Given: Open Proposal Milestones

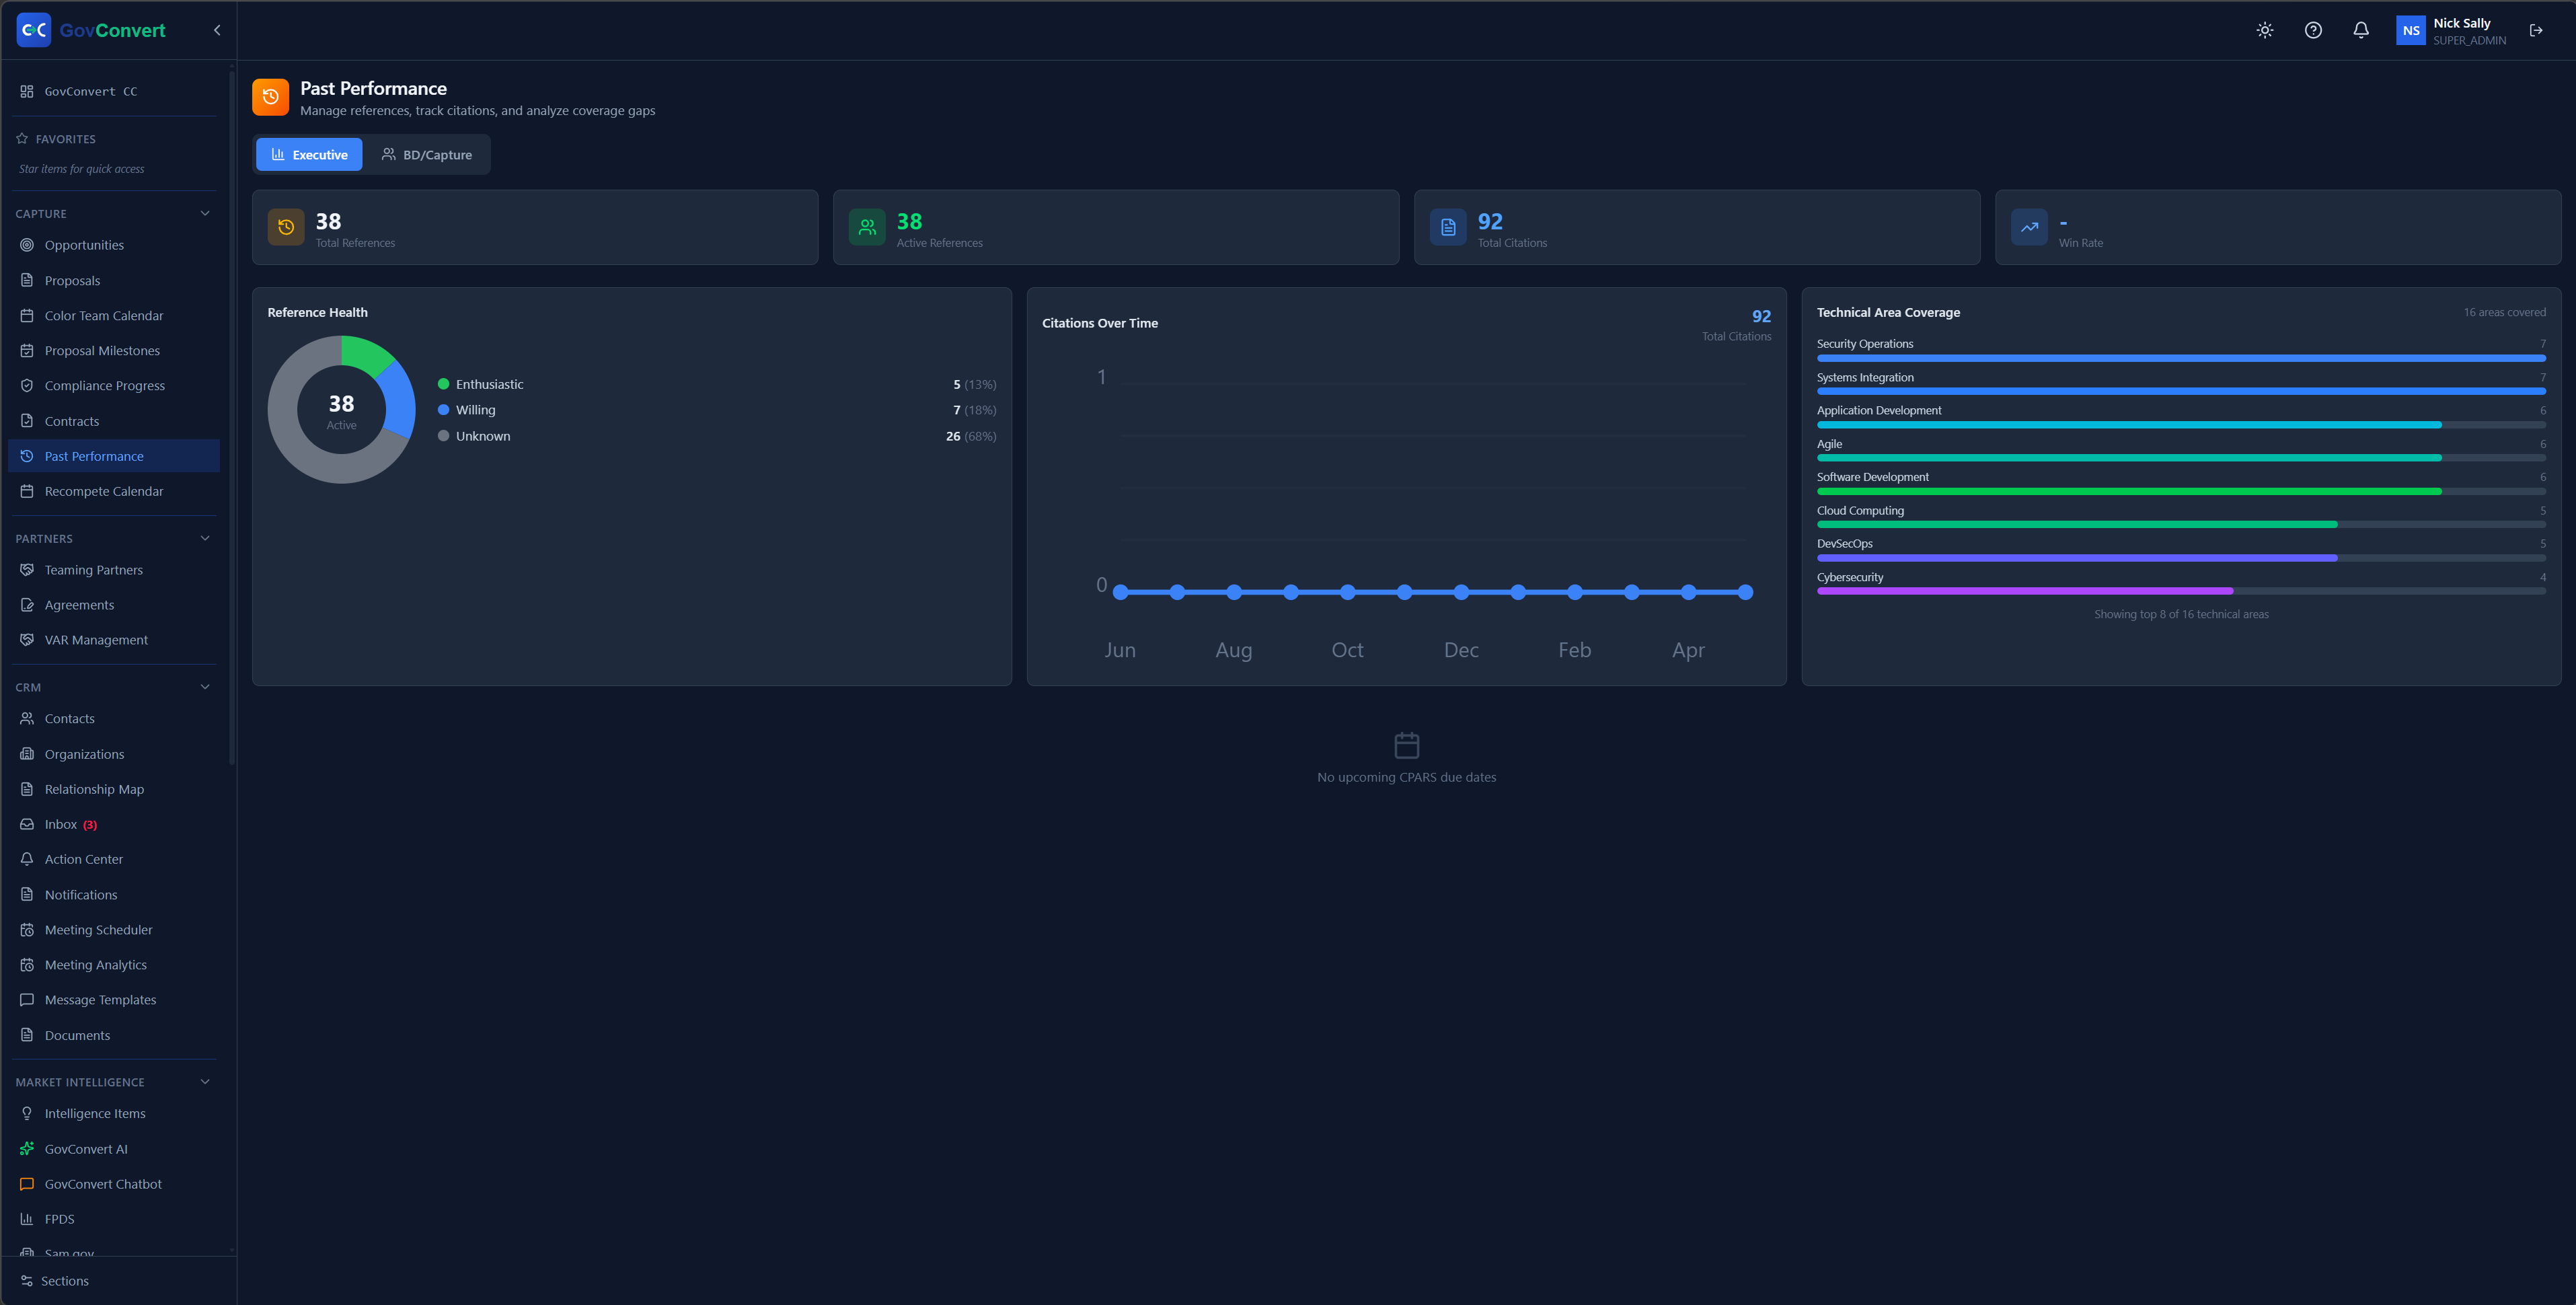Looking at the screenshot, I should (113, 350).
